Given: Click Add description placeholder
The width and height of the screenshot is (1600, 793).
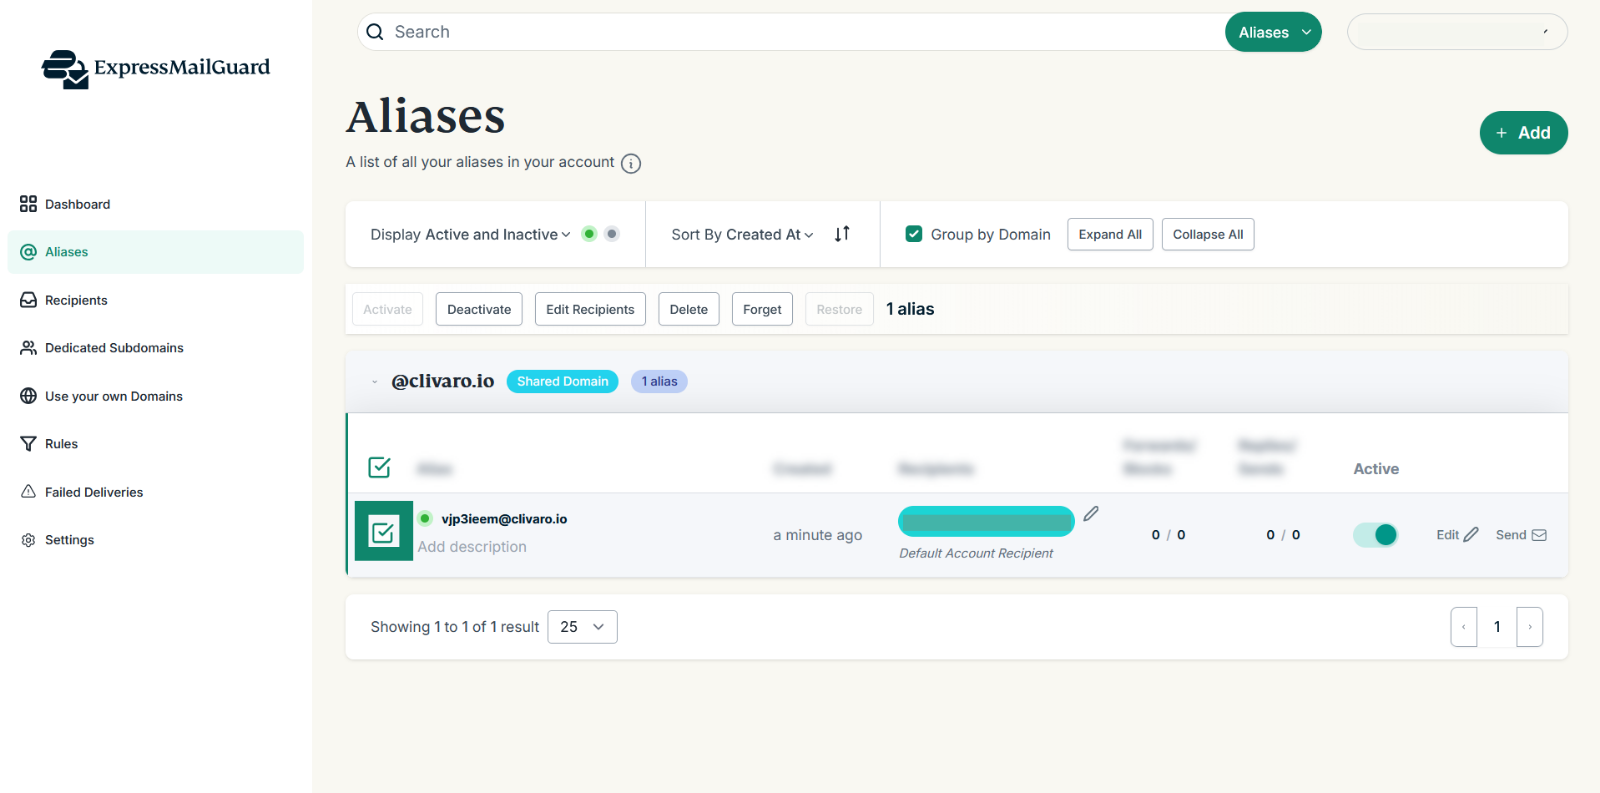Looking at the screenshot, I should [472, 547].
